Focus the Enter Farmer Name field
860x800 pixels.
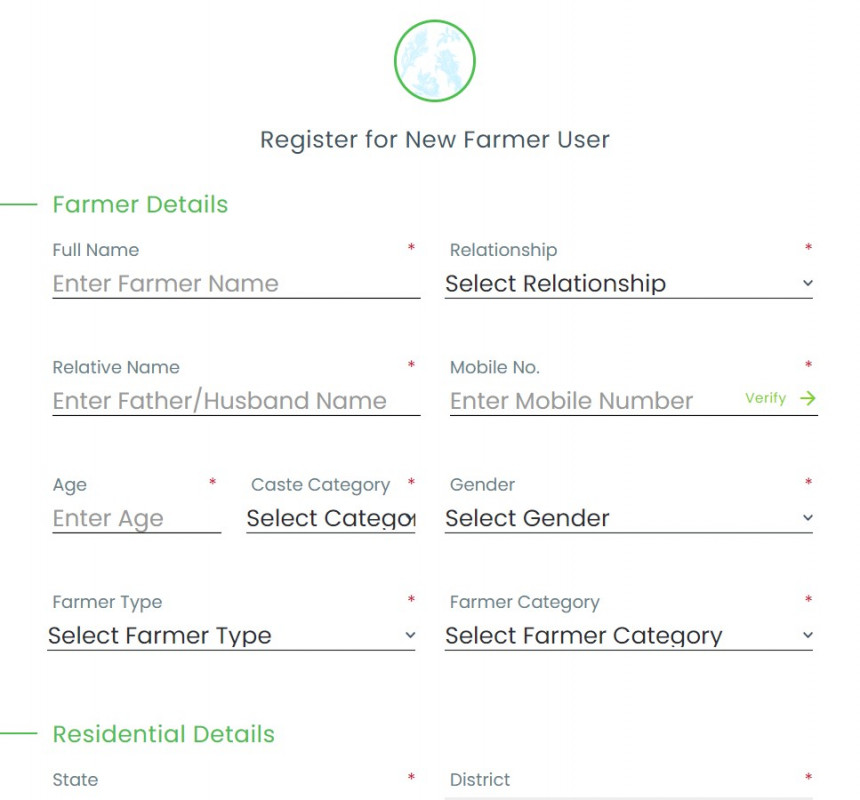pyautogui.click(x=235, y=284)
